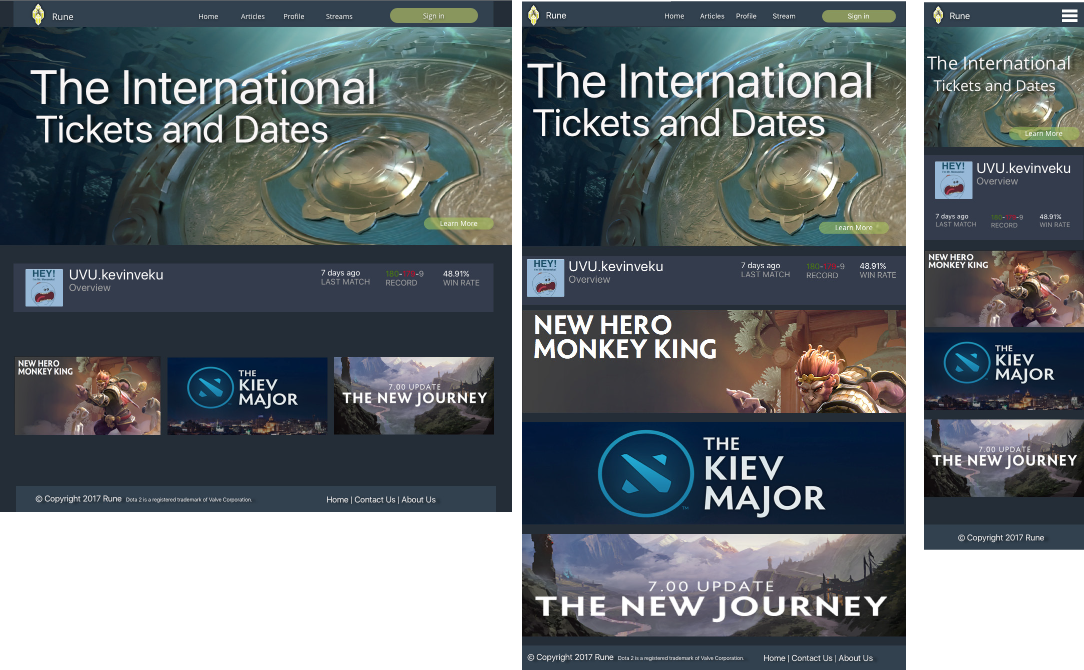Click Rune brand name in mobile header
This screenshot has height=670, width=1084.
coord(960,15)
